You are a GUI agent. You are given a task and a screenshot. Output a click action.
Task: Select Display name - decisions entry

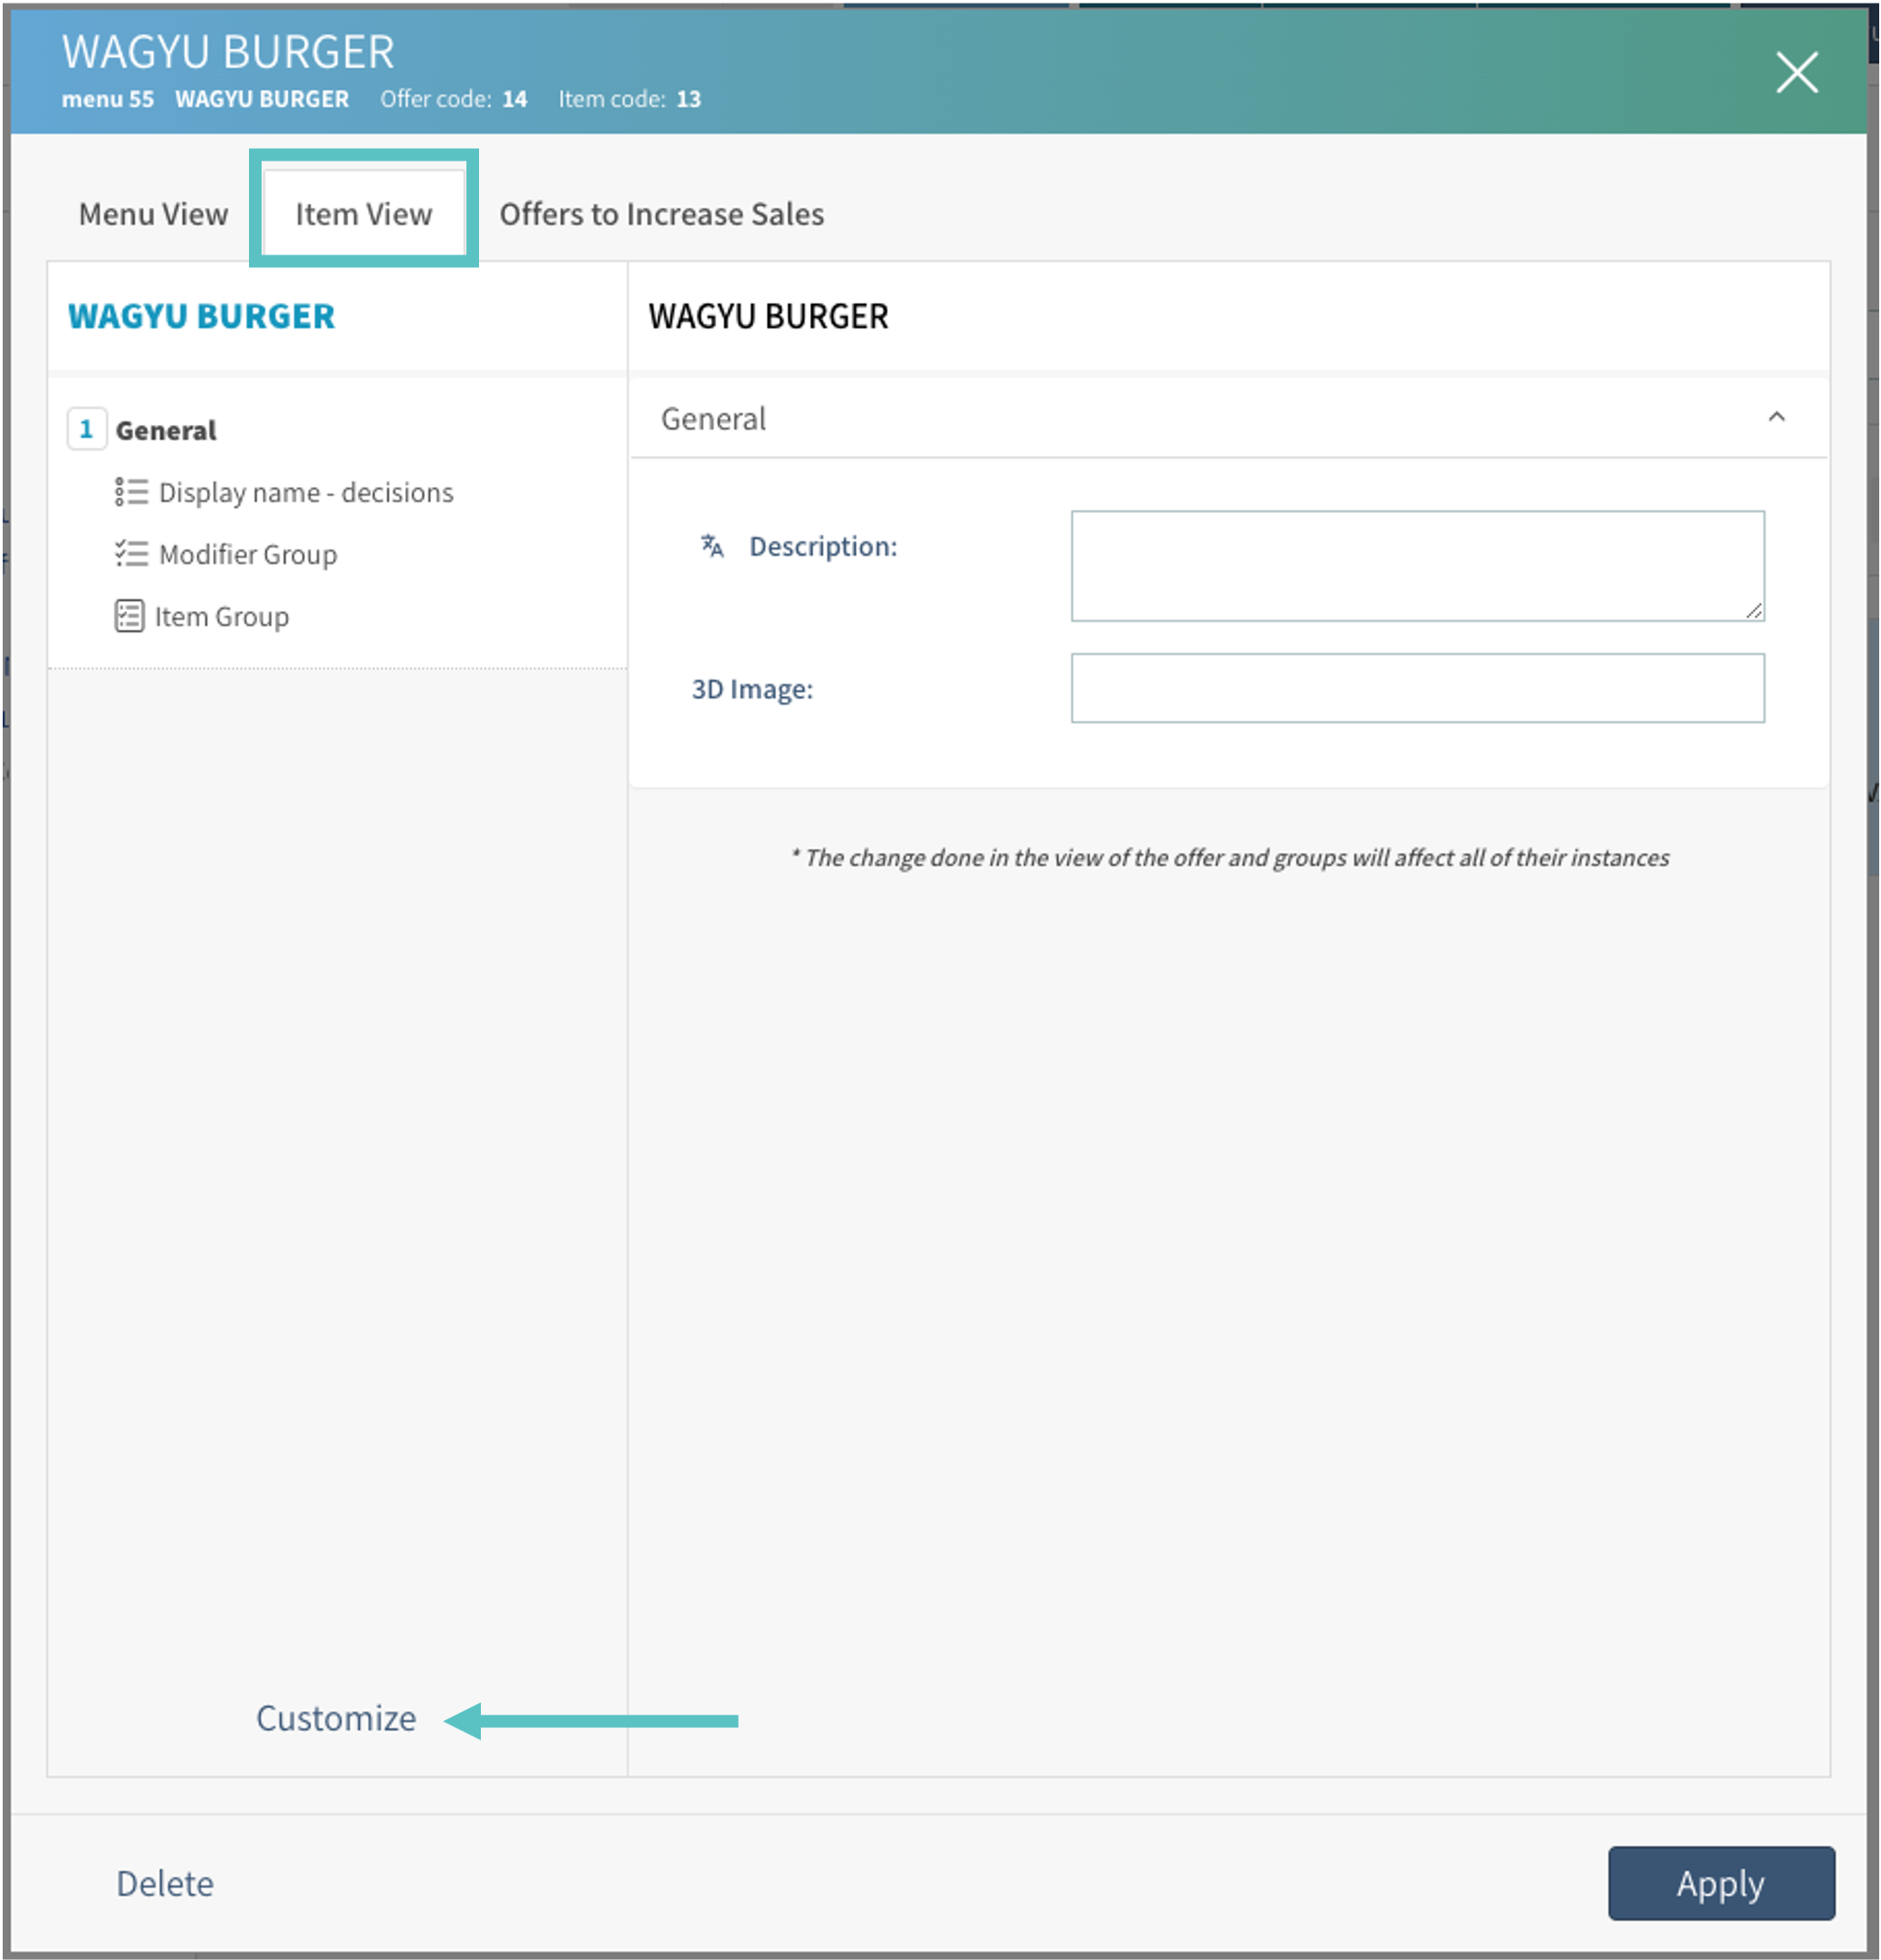tap(305, 492)
